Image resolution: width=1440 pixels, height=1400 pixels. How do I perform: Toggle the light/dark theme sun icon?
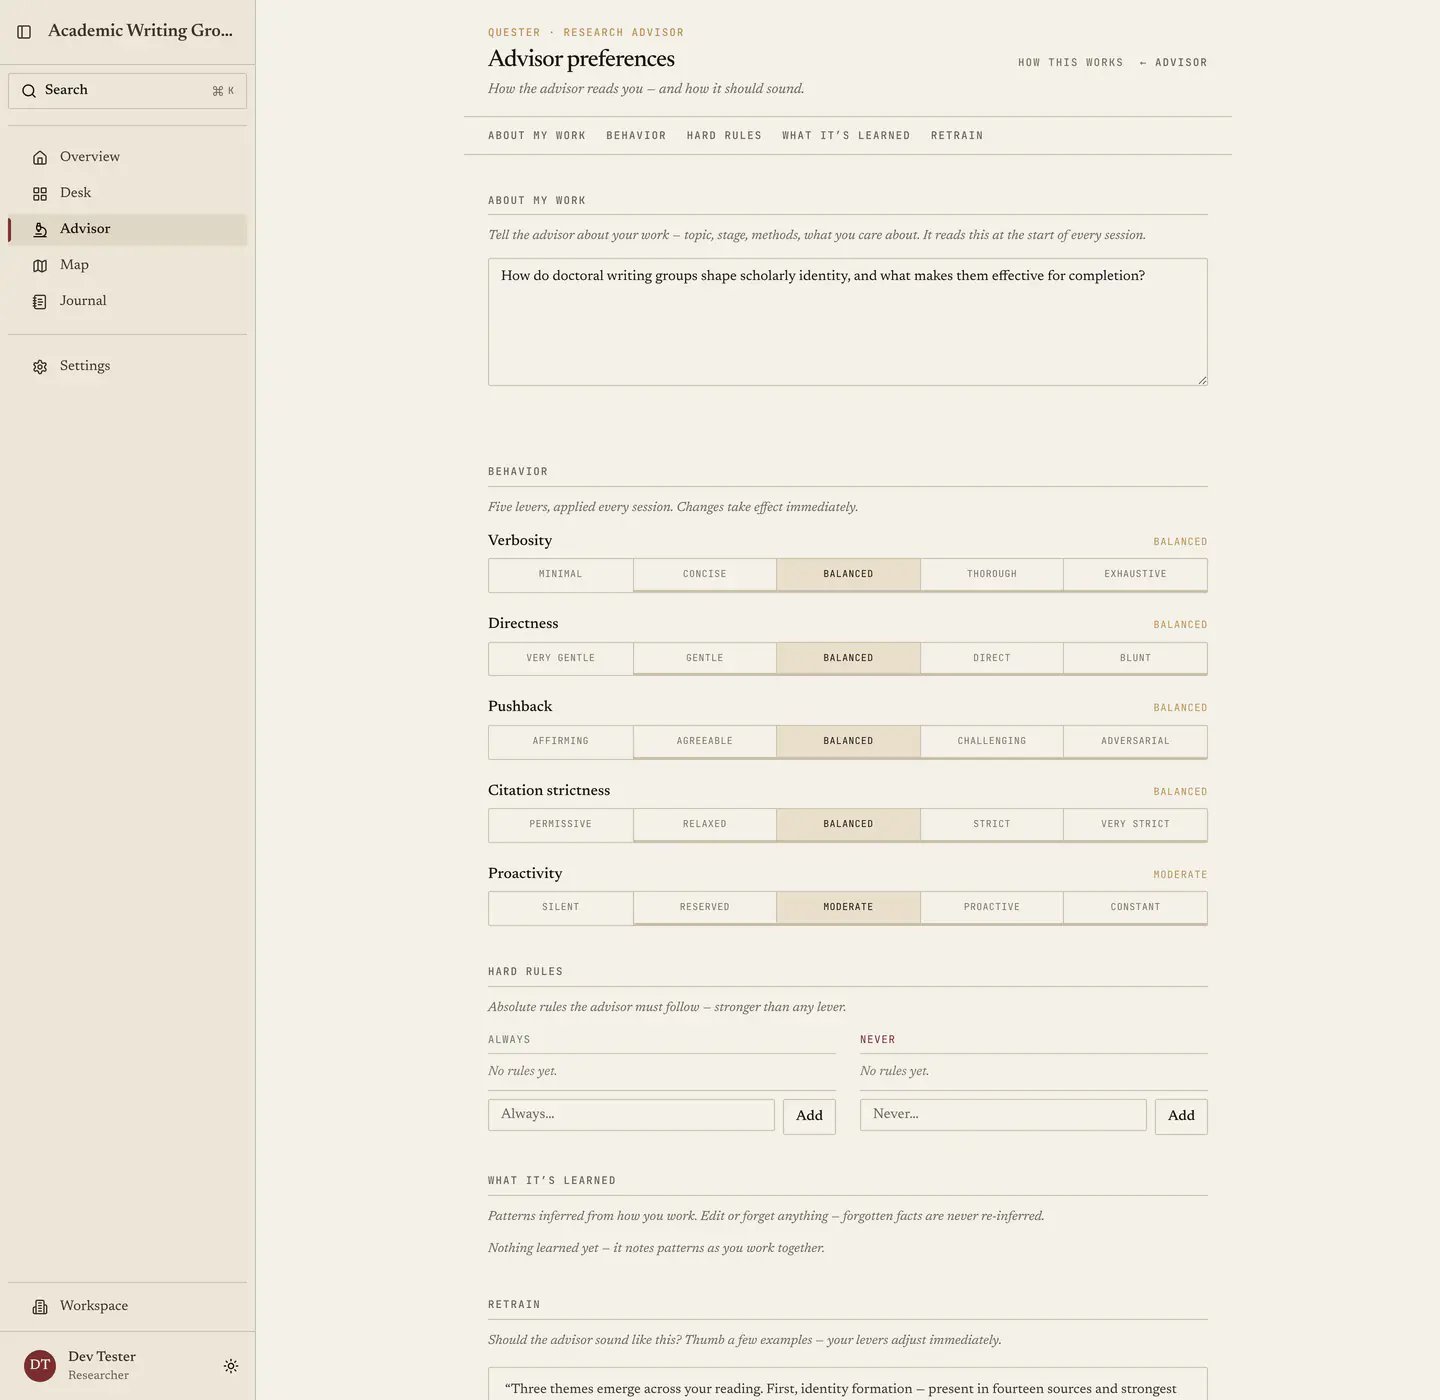pos(231,1366)
